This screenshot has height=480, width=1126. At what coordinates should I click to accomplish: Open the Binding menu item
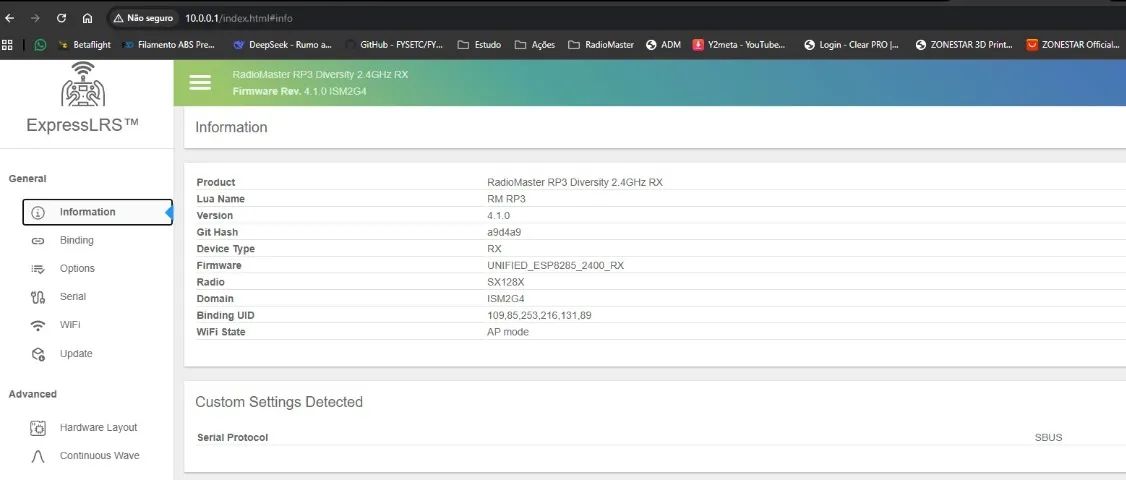pyautogui.click(x=77, y=241)
